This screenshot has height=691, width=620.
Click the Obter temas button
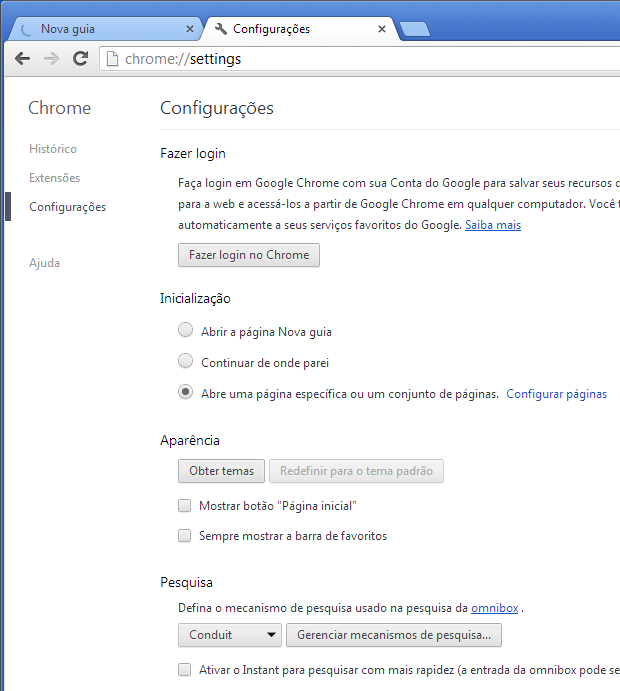click(x=222, y=471)
